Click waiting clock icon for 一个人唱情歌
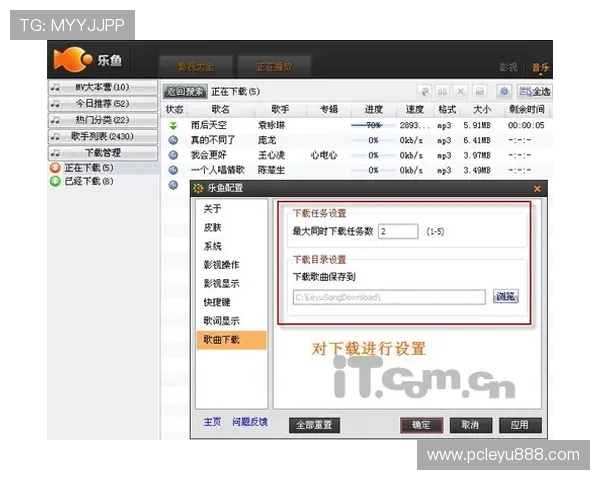Screen dimensions: 600x480 coord(173,170)
